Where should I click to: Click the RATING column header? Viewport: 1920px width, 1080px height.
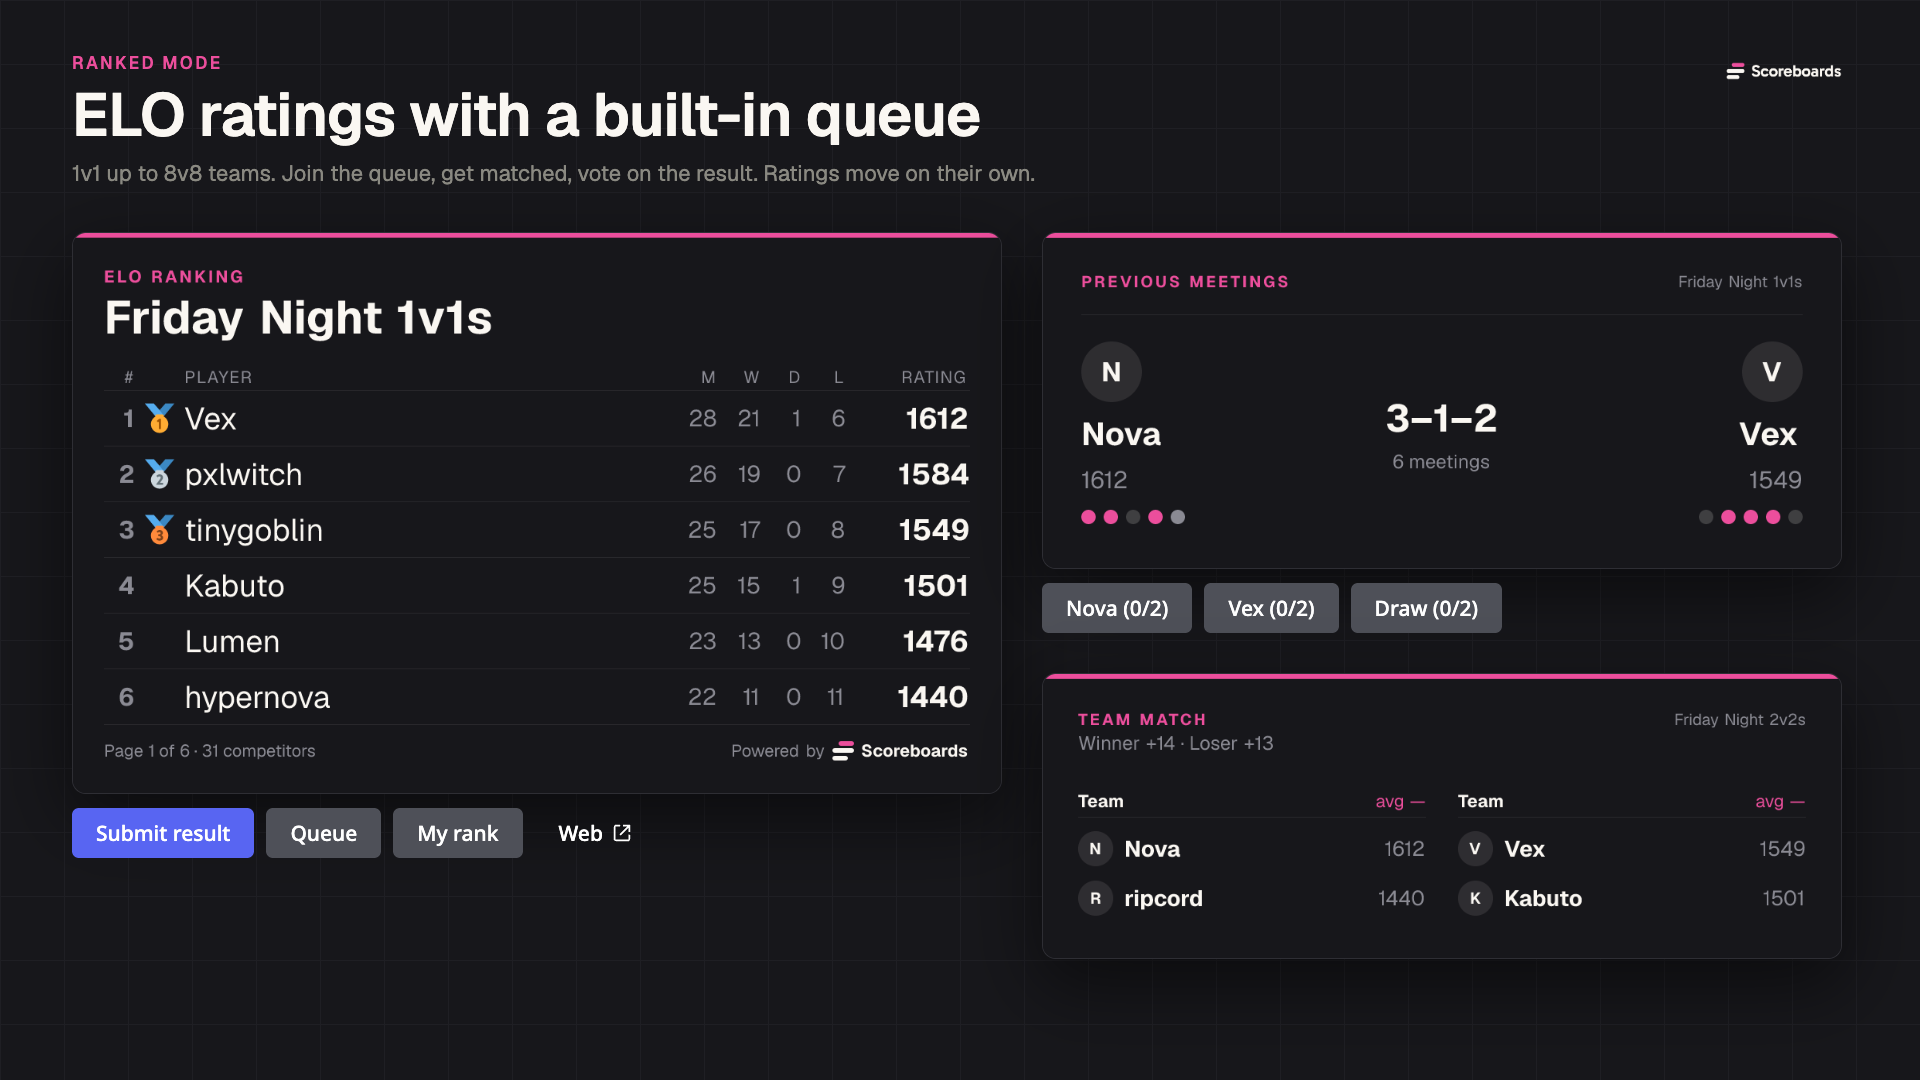pyautogui.click(x=933, y=377)
